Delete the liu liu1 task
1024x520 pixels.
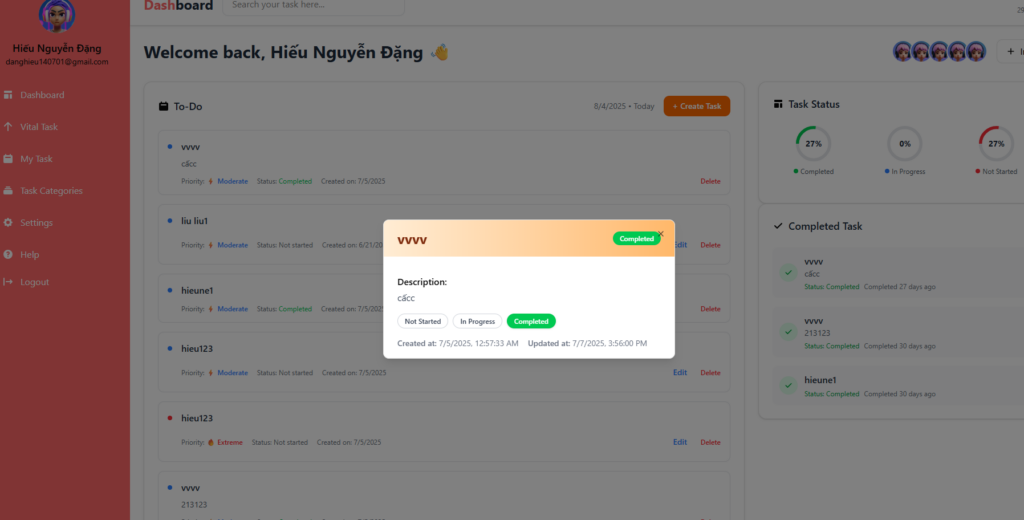tap(710, 245)
